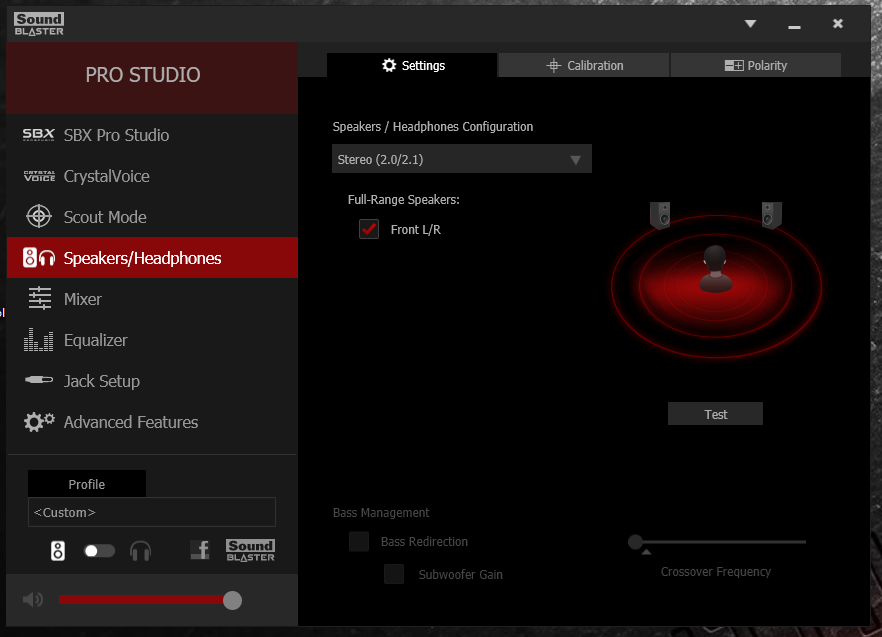Click the Sound Blaster logo beside Facebook
This screenshot has height=637, width=882.
(x=250, y=550)
